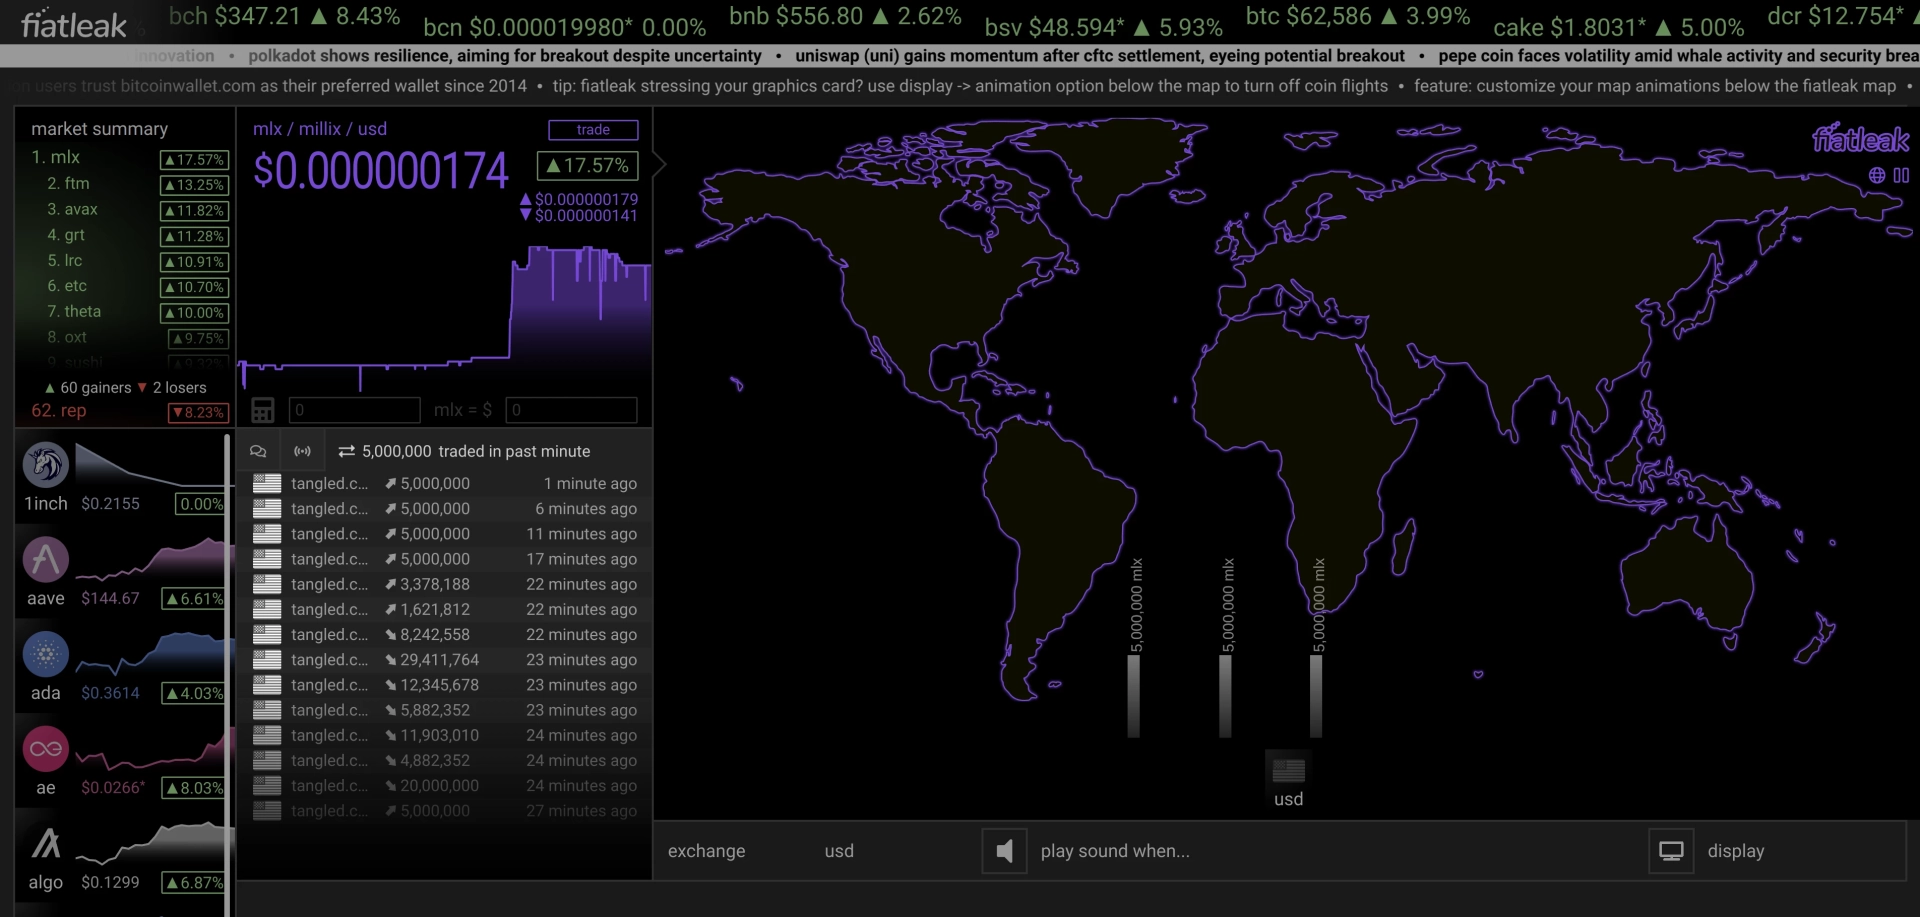Open the usd currency selector
Screen dimensions: 1920x917
[x=839, y=851]
